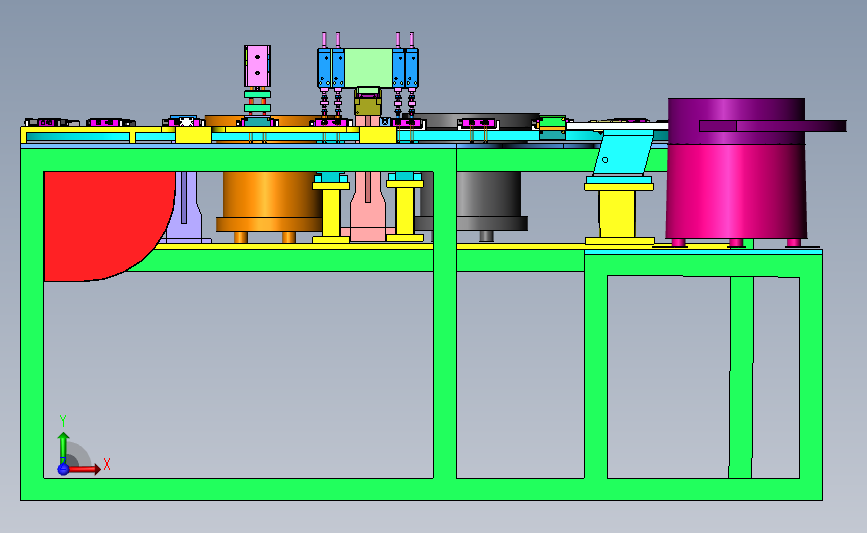Select the cyan angled bracket beside the bowl feeder
Viewport: 867px width, 533px height.
[624, 155]
